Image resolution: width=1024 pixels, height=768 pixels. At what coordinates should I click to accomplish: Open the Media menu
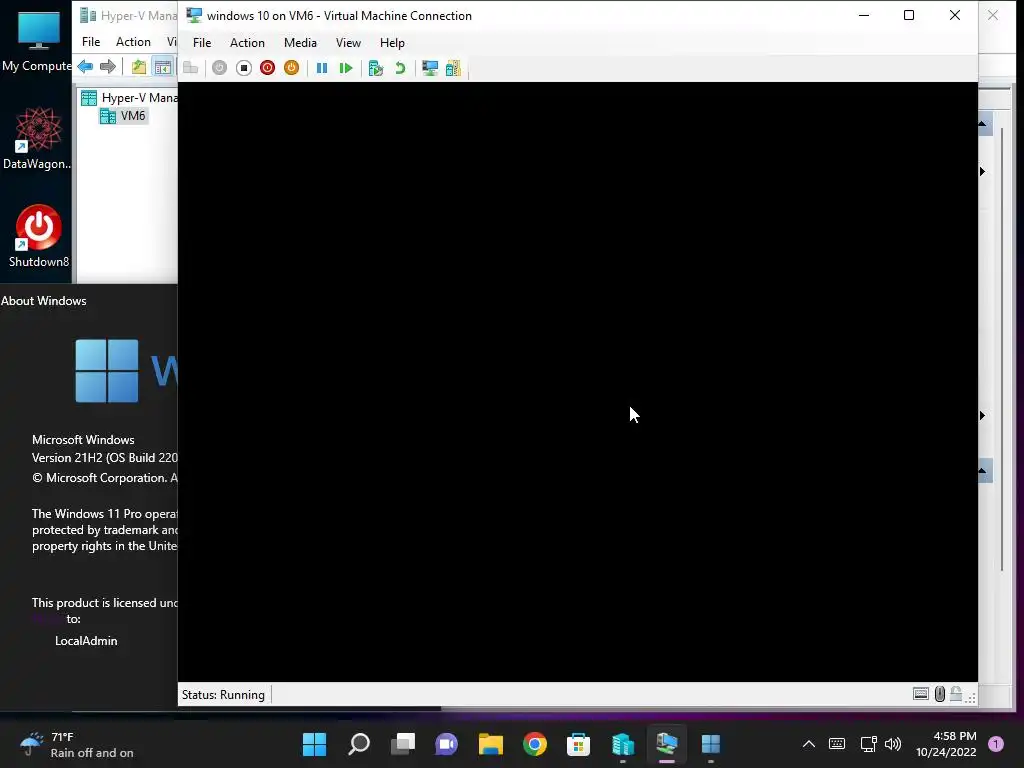point(300,42)
